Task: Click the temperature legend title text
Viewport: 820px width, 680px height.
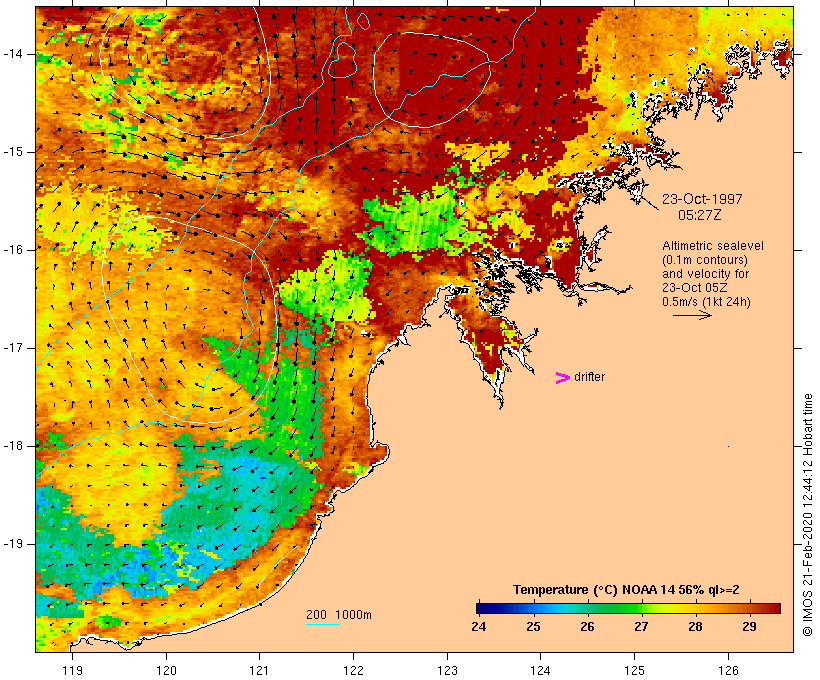Action: tap(626, 590)
